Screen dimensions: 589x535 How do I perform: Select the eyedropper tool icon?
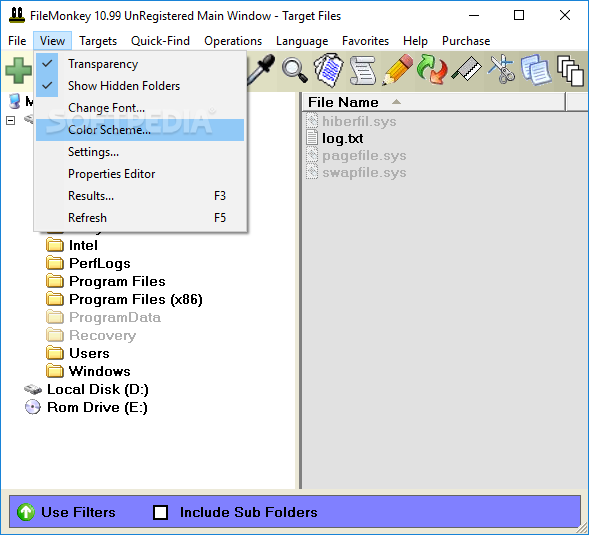tap(261, 69)
